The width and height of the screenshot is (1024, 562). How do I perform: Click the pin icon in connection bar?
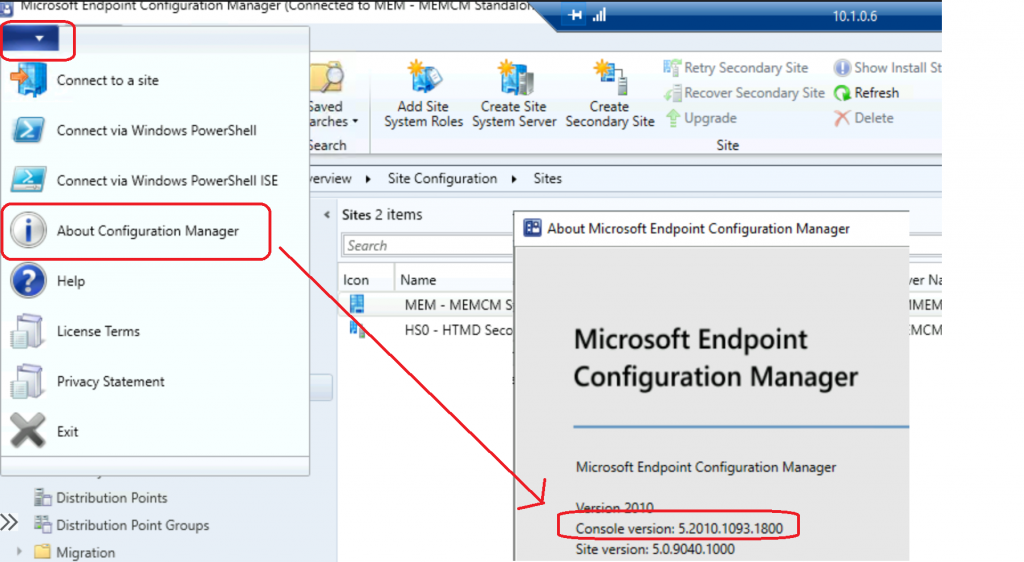pos(575,14)
